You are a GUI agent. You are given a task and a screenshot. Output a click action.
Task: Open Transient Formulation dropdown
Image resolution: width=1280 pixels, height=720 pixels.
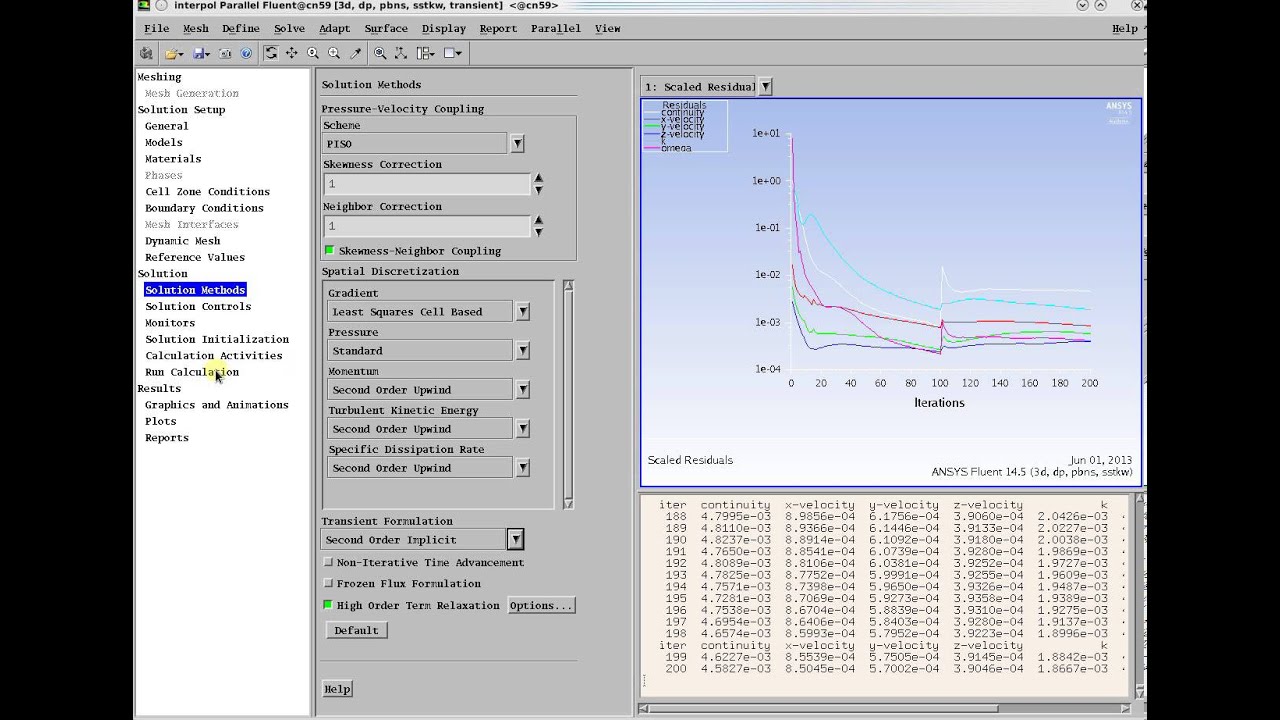[515, 540]
